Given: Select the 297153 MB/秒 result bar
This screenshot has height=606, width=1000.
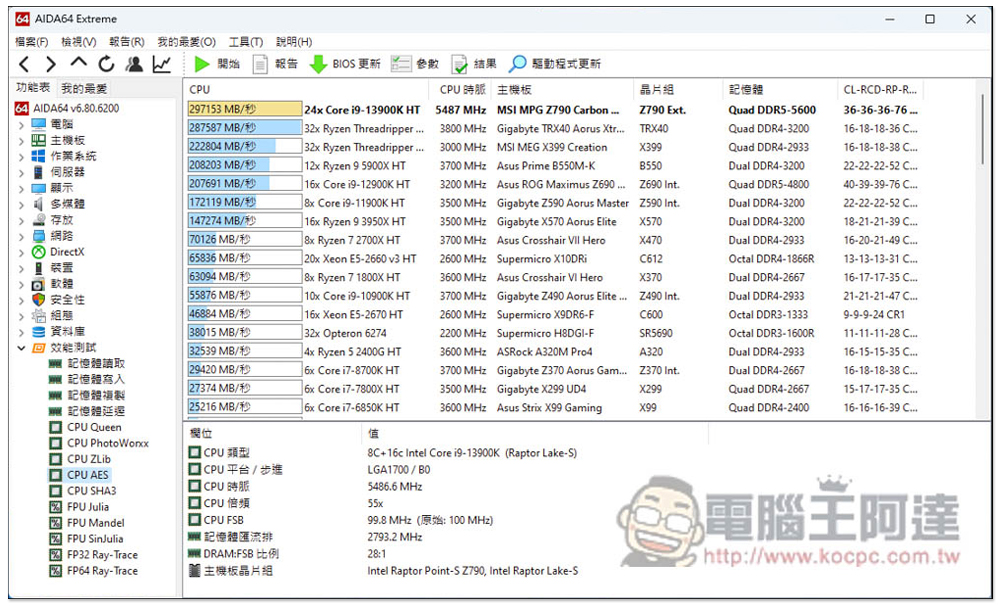Looking at the screenshot, I should (x=244, y=110).
